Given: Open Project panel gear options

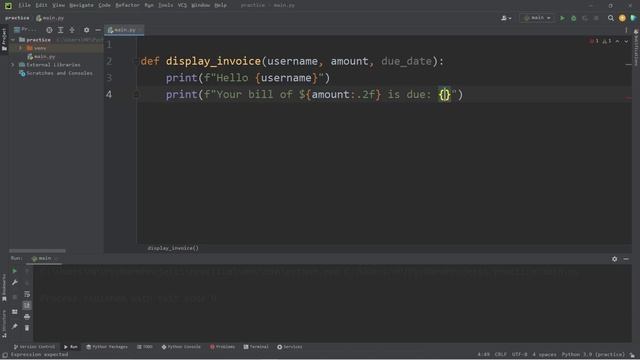Looking at the screenshot, I should coord(87,30).
